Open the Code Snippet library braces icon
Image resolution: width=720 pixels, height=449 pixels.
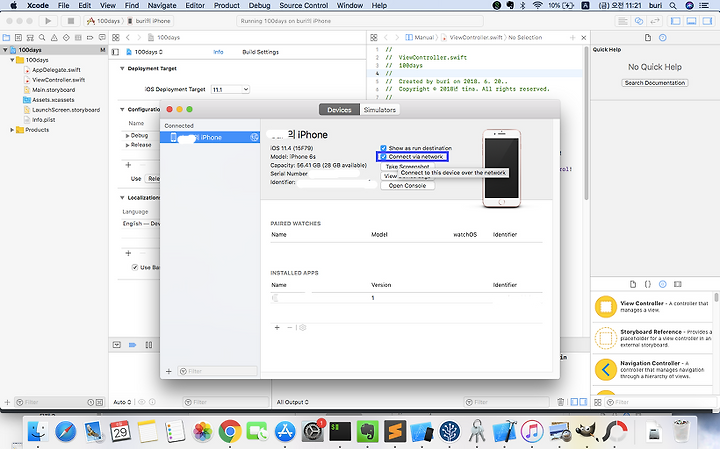click(x=647, y=284)
